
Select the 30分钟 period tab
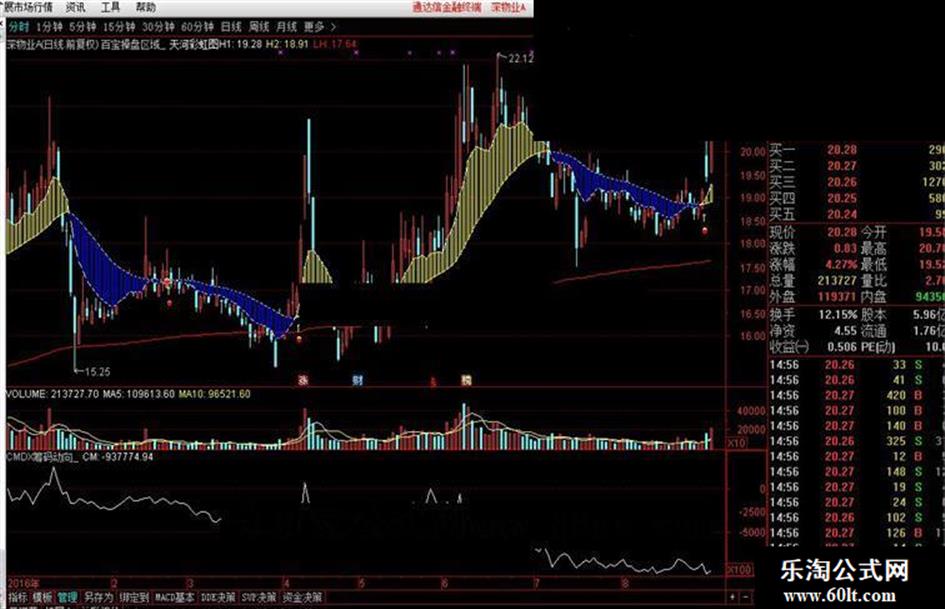[x=158, y=27]
